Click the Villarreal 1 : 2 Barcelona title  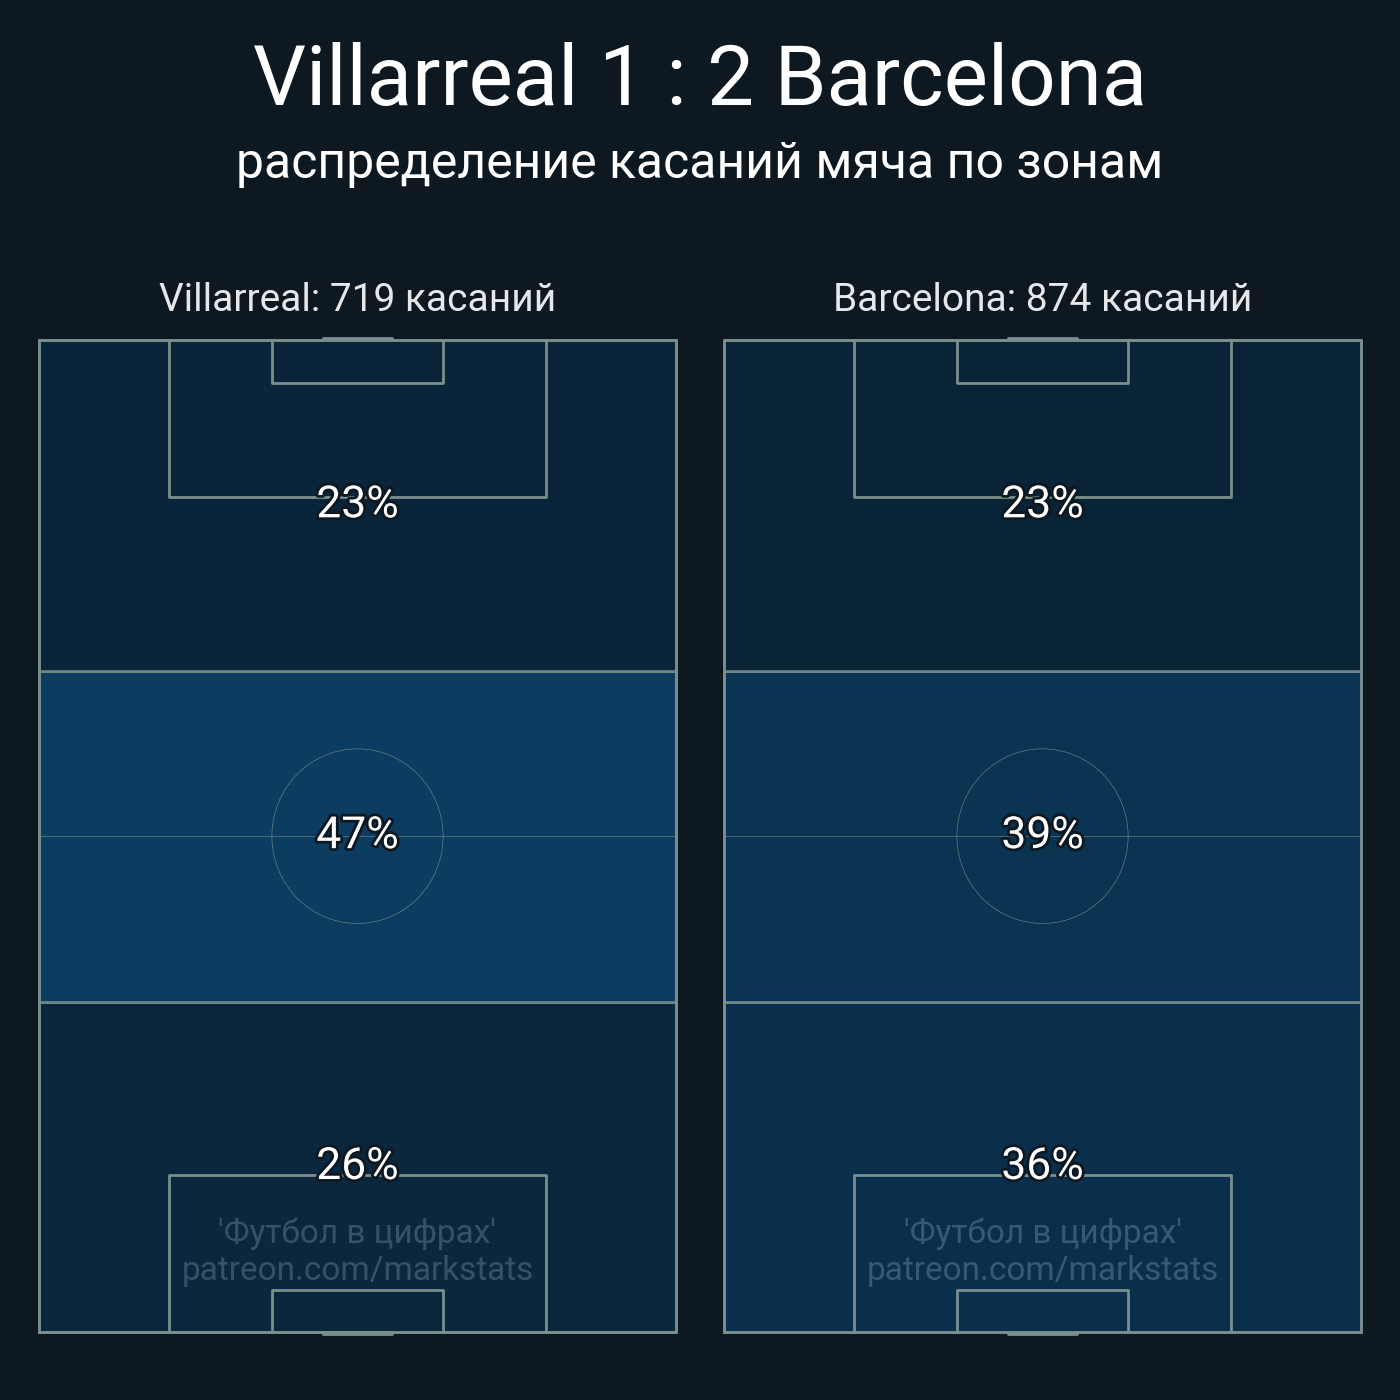coord(700,77)
